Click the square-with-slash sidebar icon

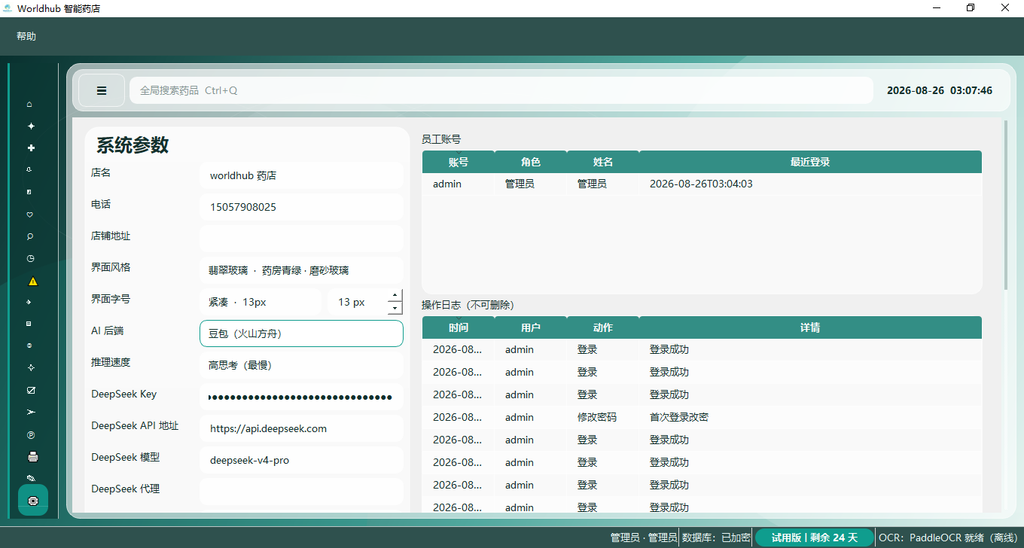click(31, 391)
